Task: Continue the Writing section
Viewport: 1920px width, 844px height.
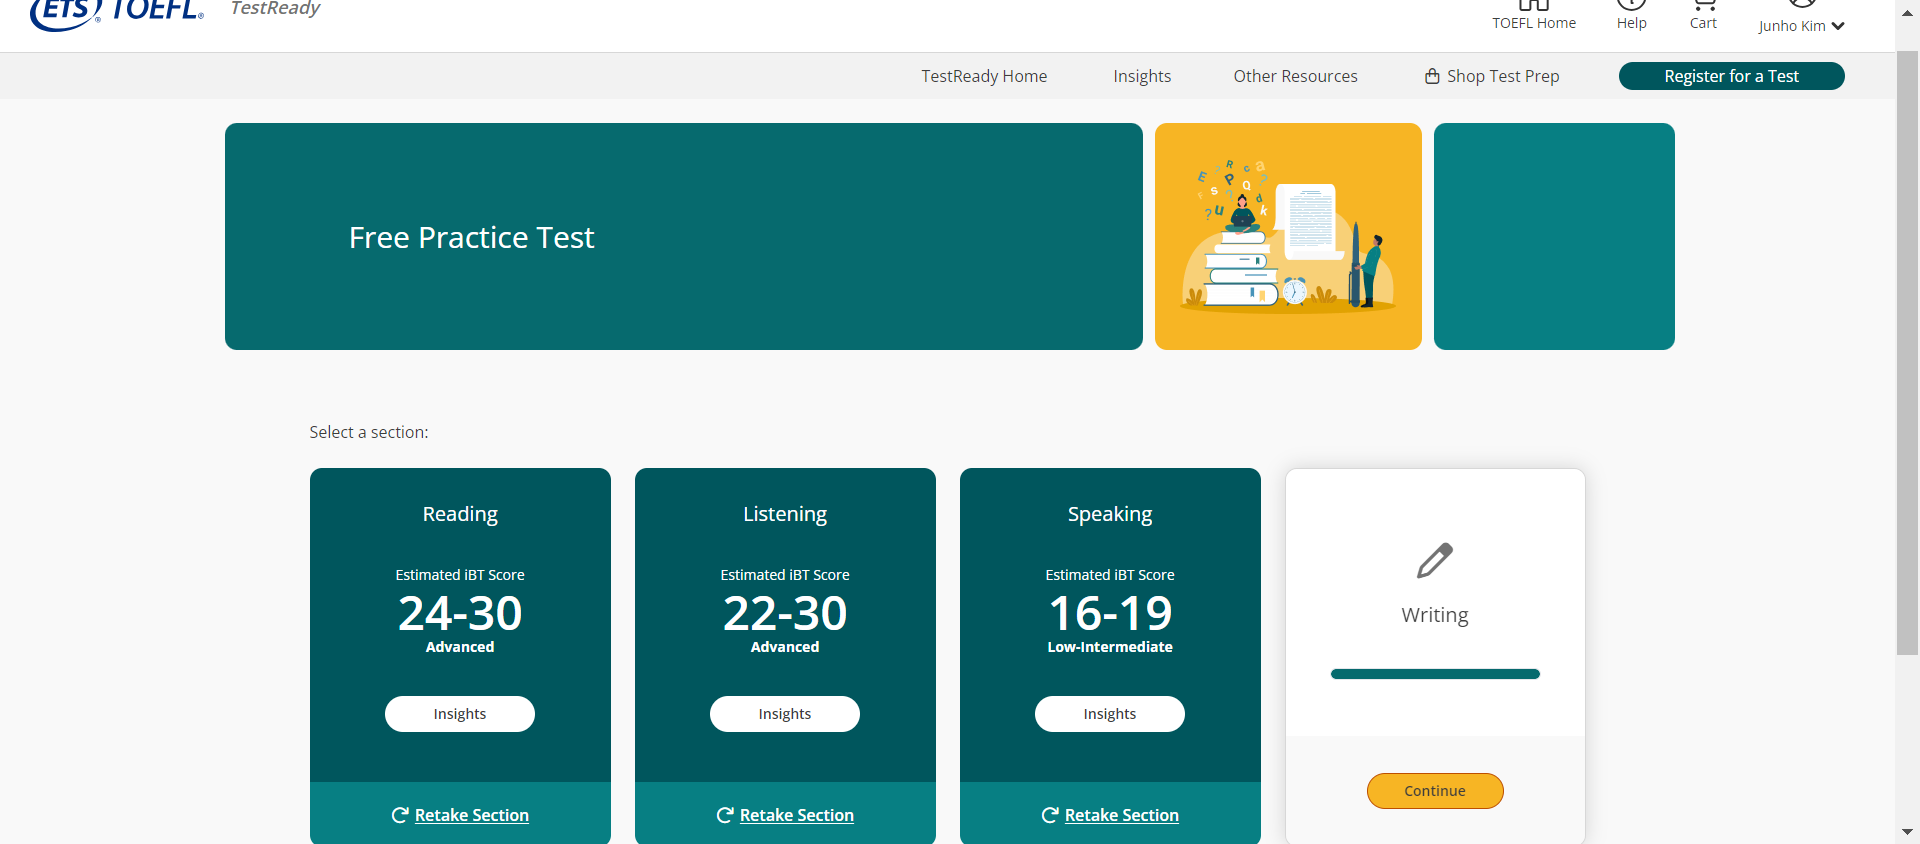Action: [1435, 791]
